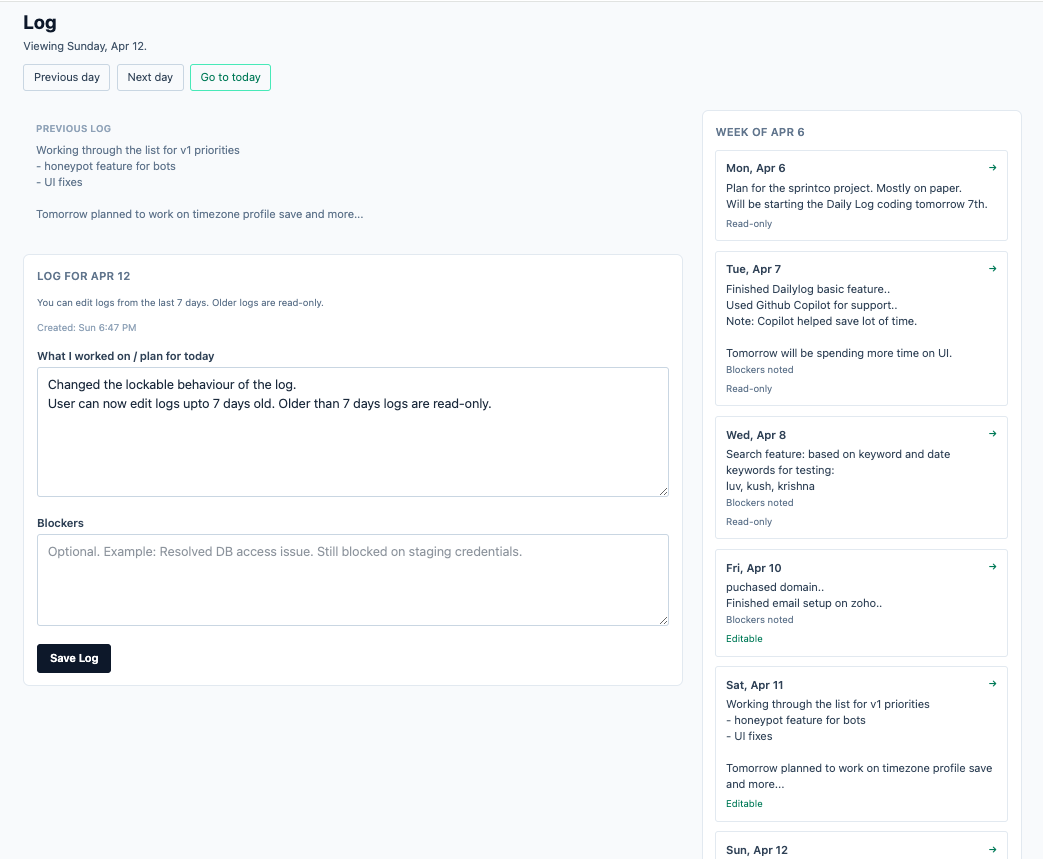Click the Log page heading
The image size is (1043, 859).
pos(40,22)
